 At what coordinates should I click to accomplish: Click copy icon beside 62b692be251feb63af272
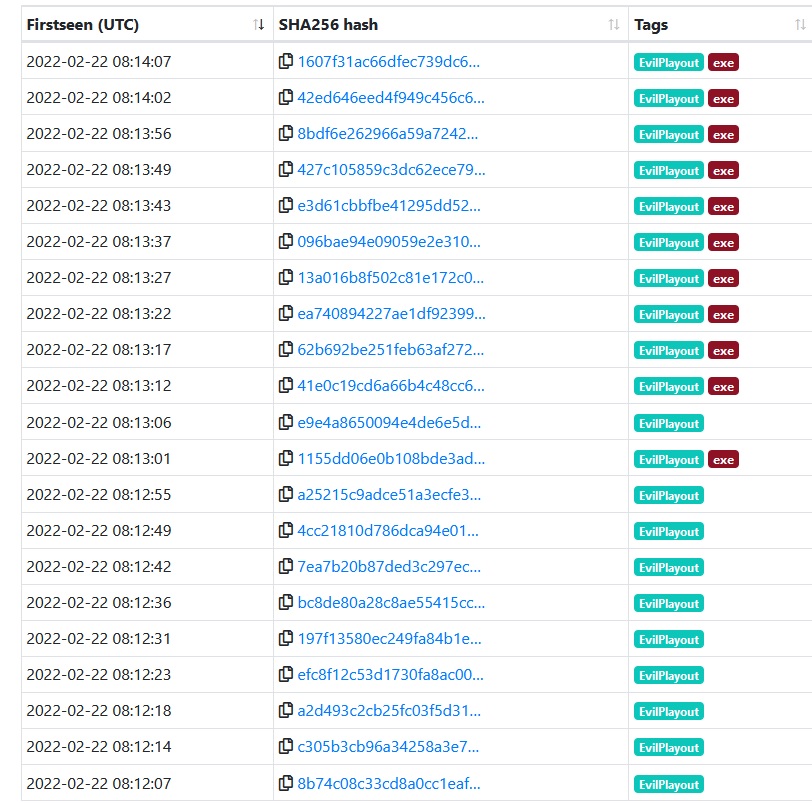pyautogui.click(x=285, y=349)
